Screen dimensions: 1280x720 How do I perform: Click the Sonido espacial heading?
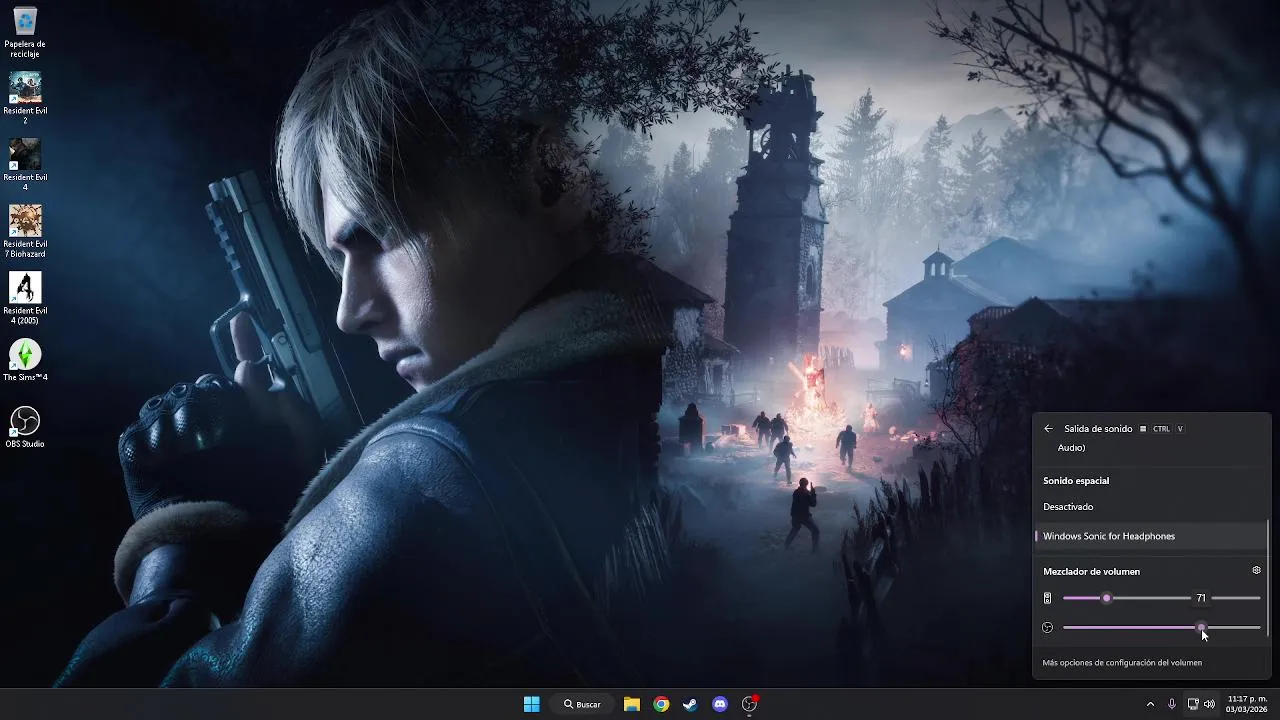click(1076, 481)
